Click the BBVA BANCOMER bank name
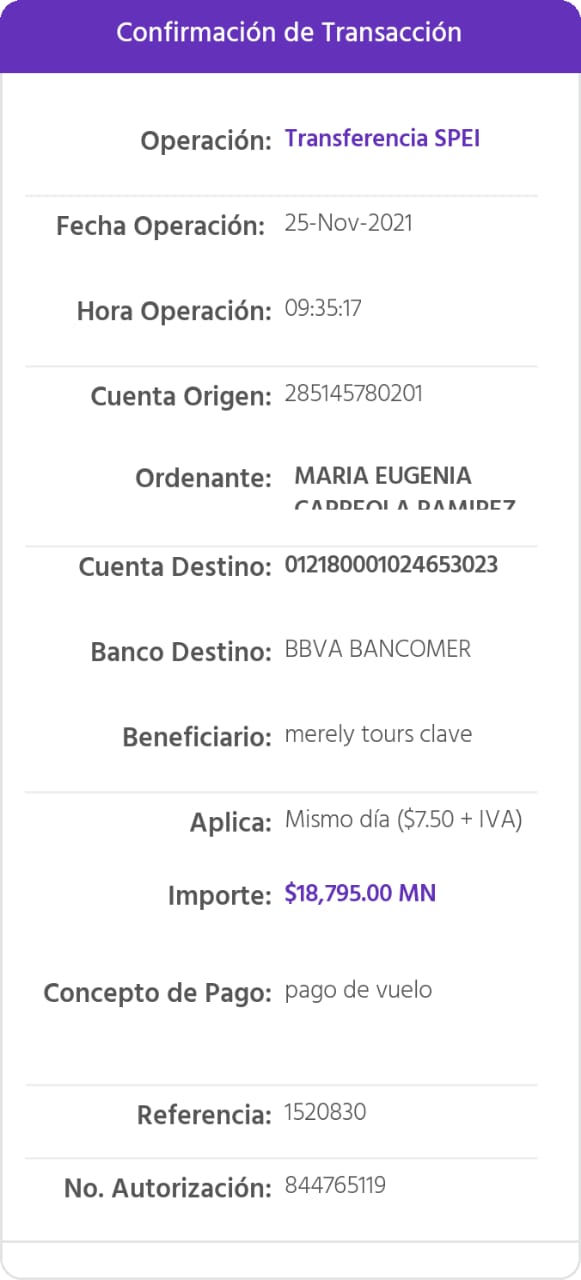 pyautogui.click(x=378, y=649)
